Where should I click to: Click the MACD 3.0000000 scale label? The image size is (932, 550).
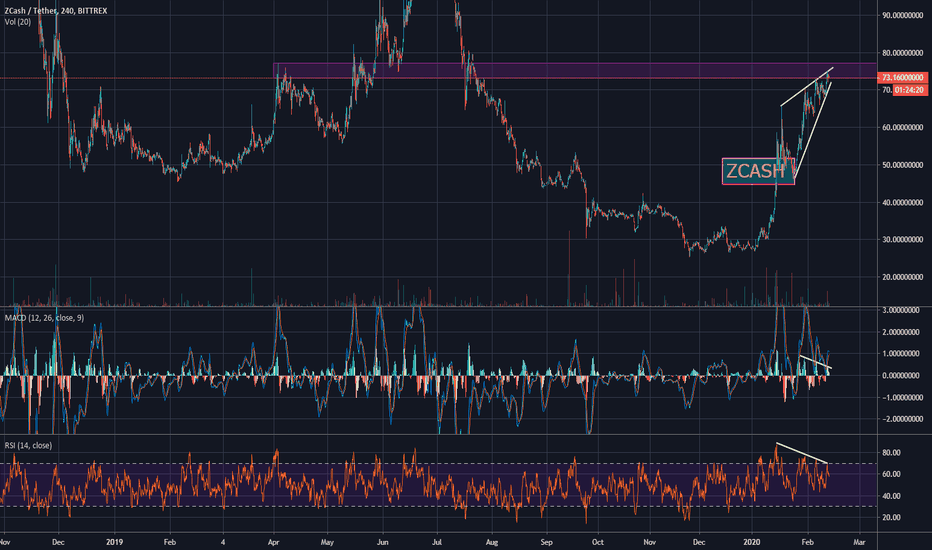[902, 310]
